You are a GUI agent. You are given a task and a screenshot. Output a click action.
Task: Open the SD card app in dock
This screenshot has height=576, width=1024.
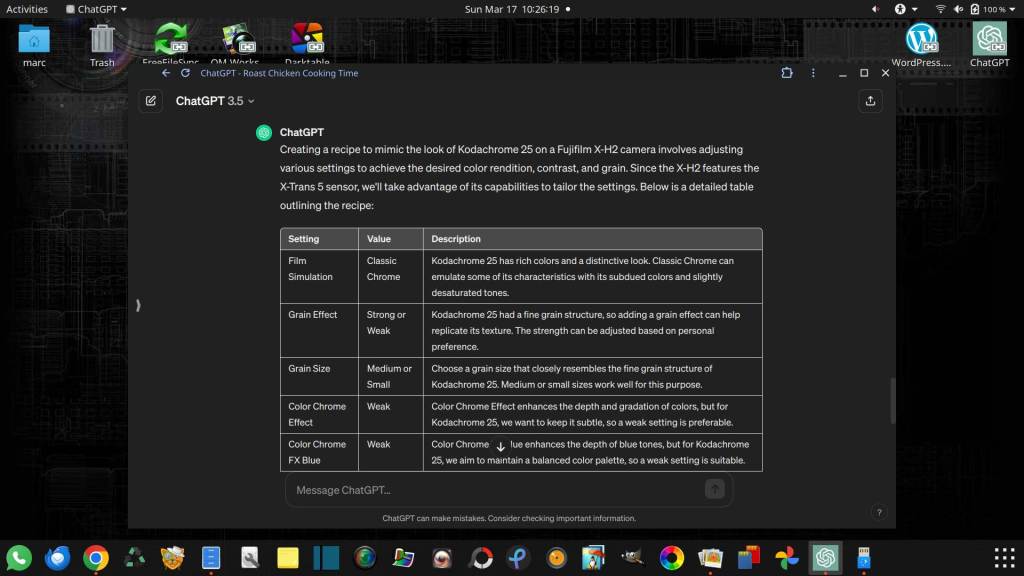point(748,558)
